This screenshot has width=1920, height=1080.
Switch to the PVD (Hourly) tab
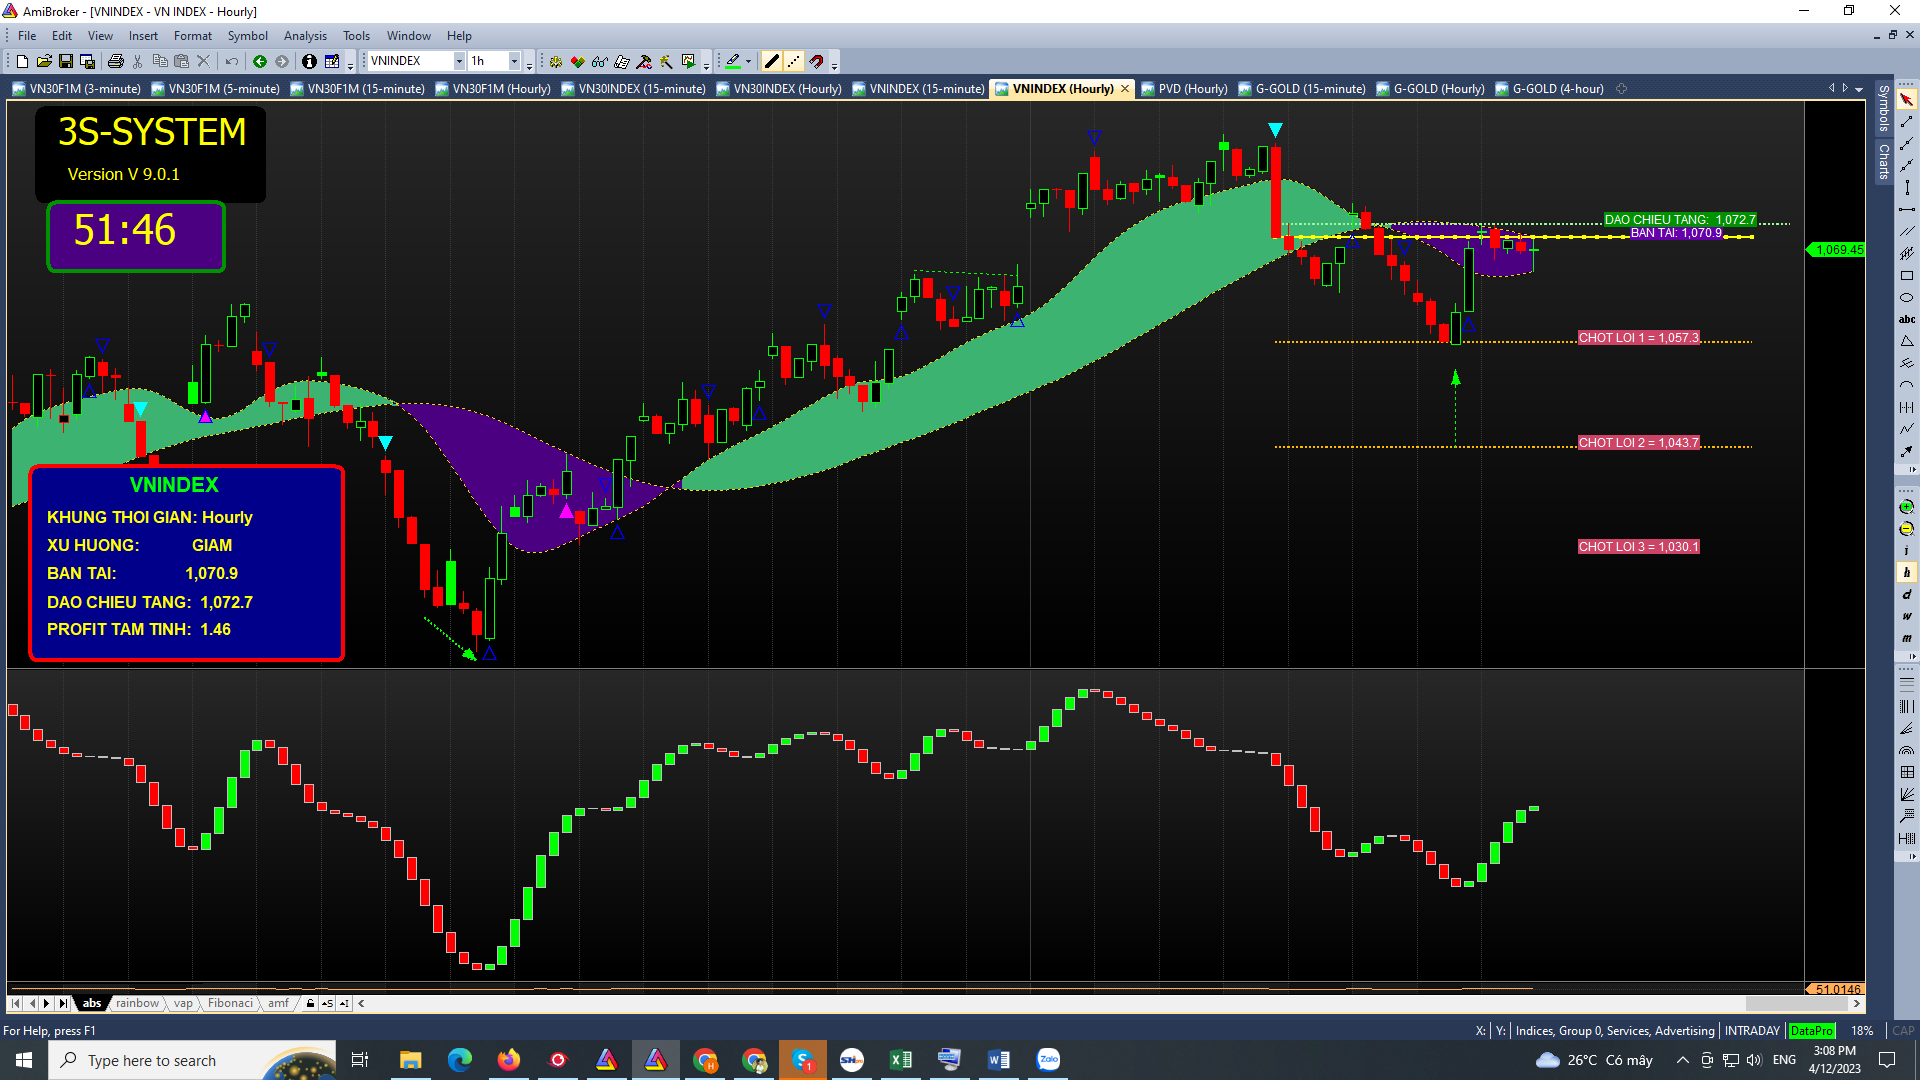click(x=1192, y=89)
